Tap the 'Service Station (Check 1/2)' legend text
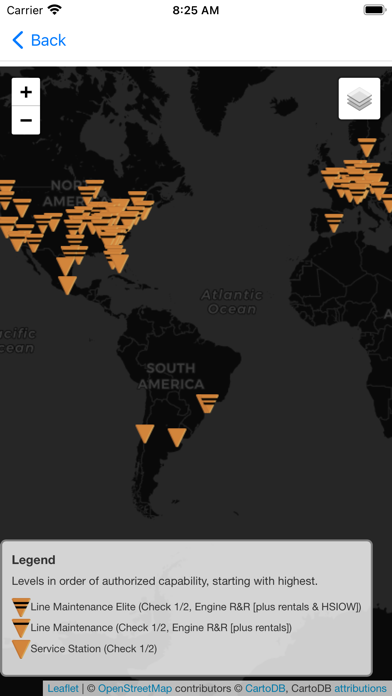 (x=94, y=649)
